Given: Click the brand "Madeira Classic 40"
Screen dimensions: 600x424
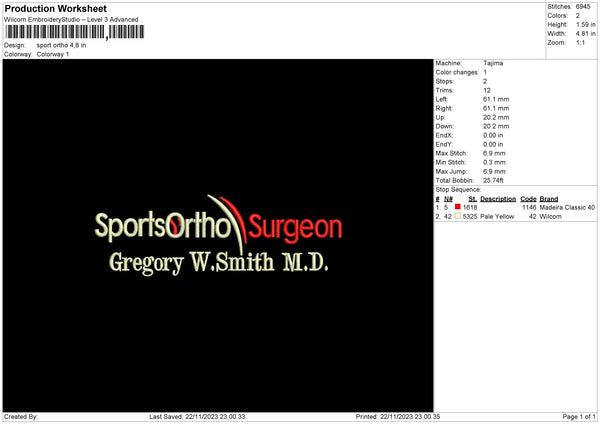Looking at the screenshot, I should [x=567, y=208].
